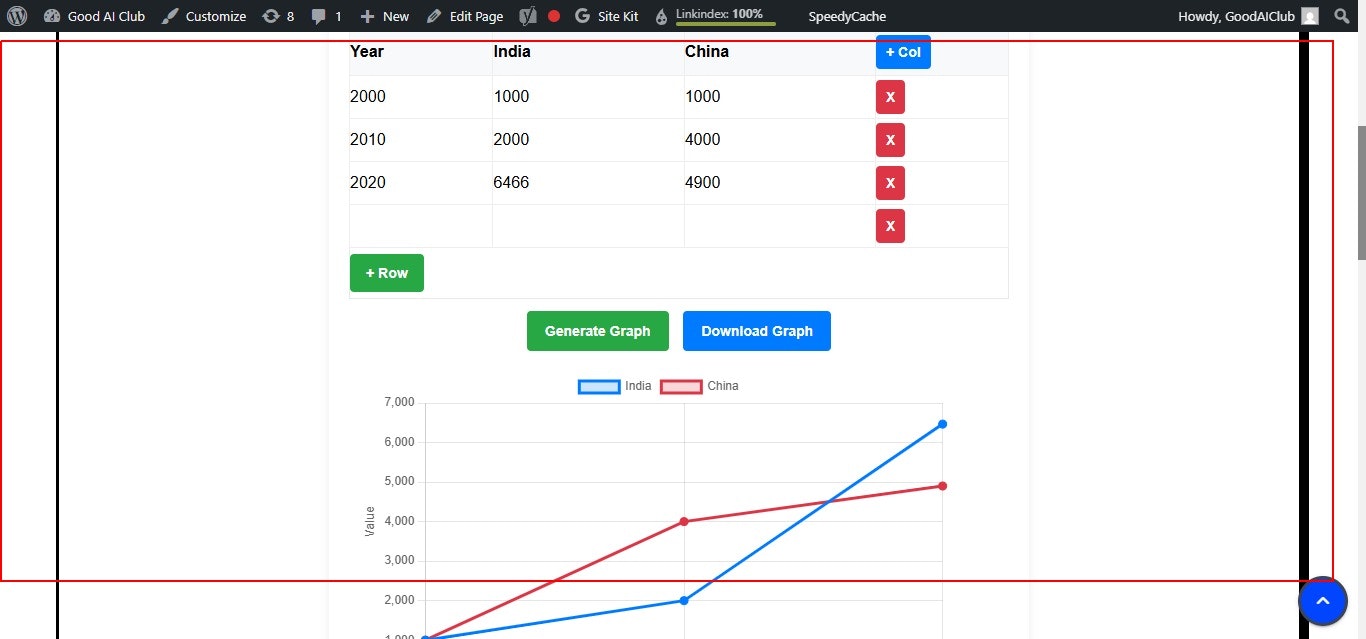Image resolution: width=1366 pixels, height=639 pixels.
Task: Click the WordPress logo in the admin bar
Action: 17,16
